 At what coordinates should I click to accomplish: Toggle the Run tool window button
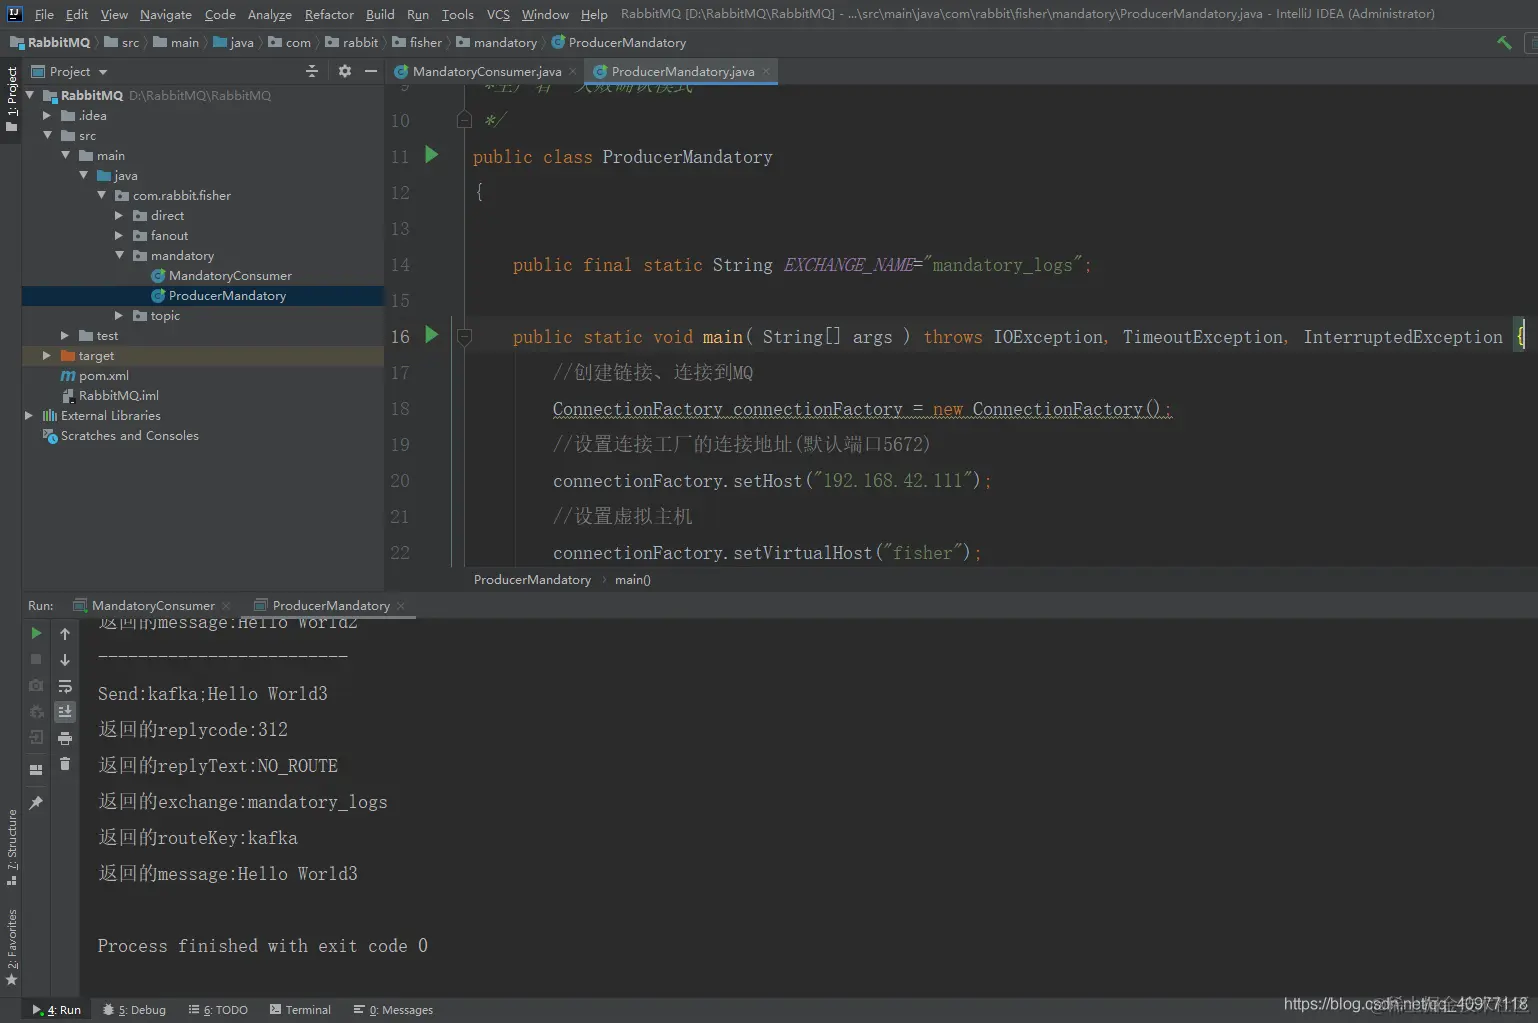(x=57, y=1010)
